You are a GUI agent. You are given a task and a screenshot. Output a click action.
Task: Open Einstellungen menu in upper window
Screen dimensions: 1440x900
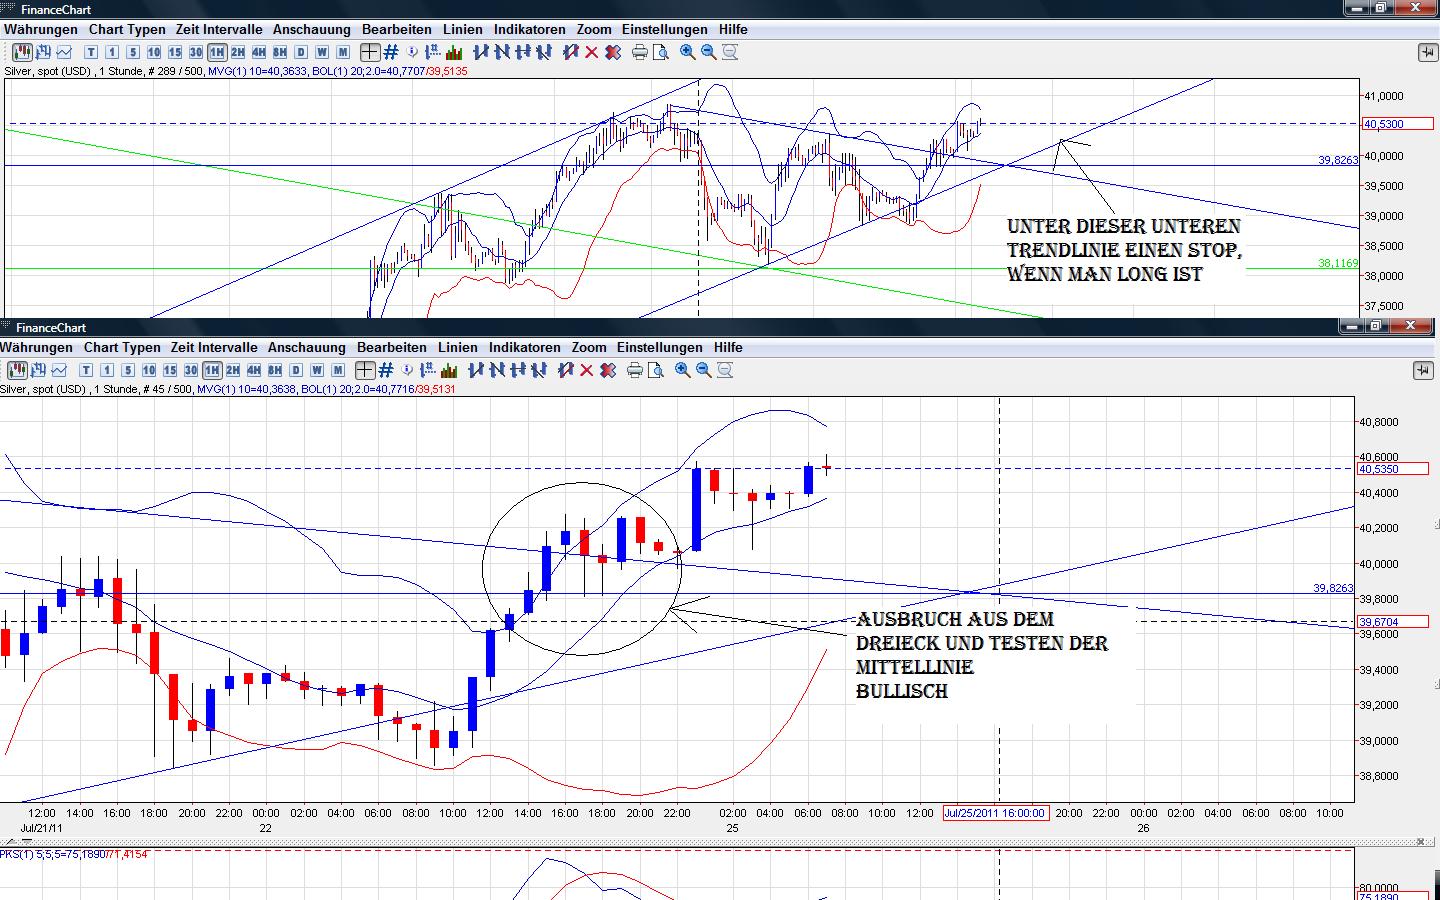pyautogui.click(x=665, y=30)
